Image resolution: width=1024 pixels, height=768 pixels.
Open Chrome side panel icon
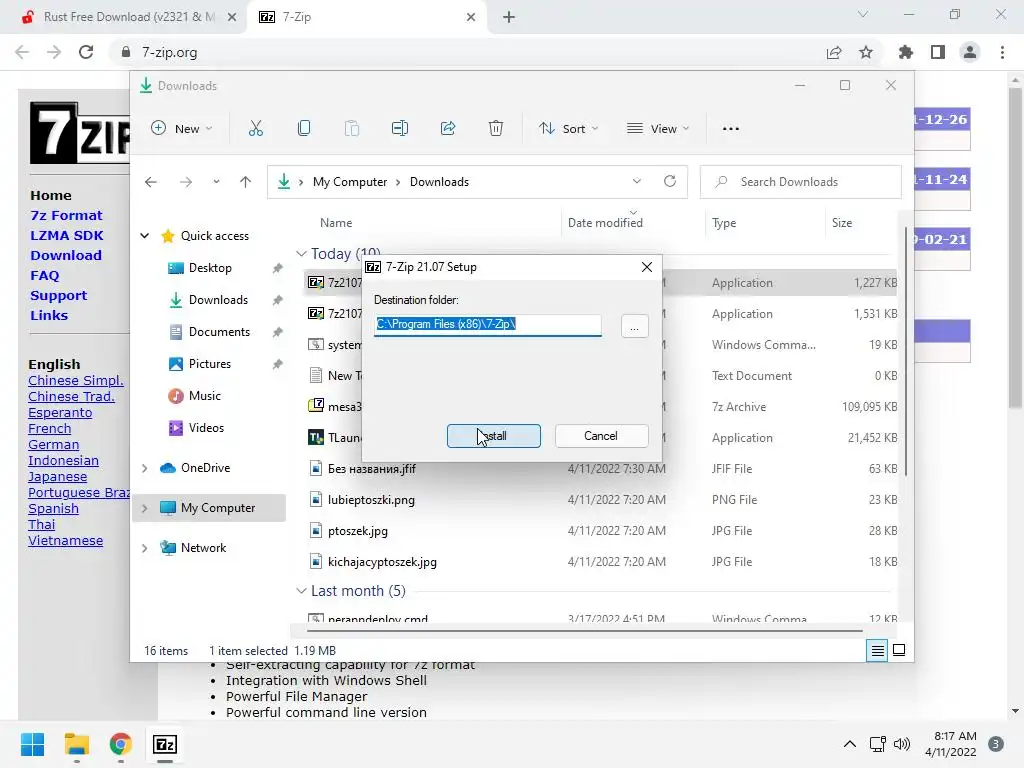[x=938, y=52]
